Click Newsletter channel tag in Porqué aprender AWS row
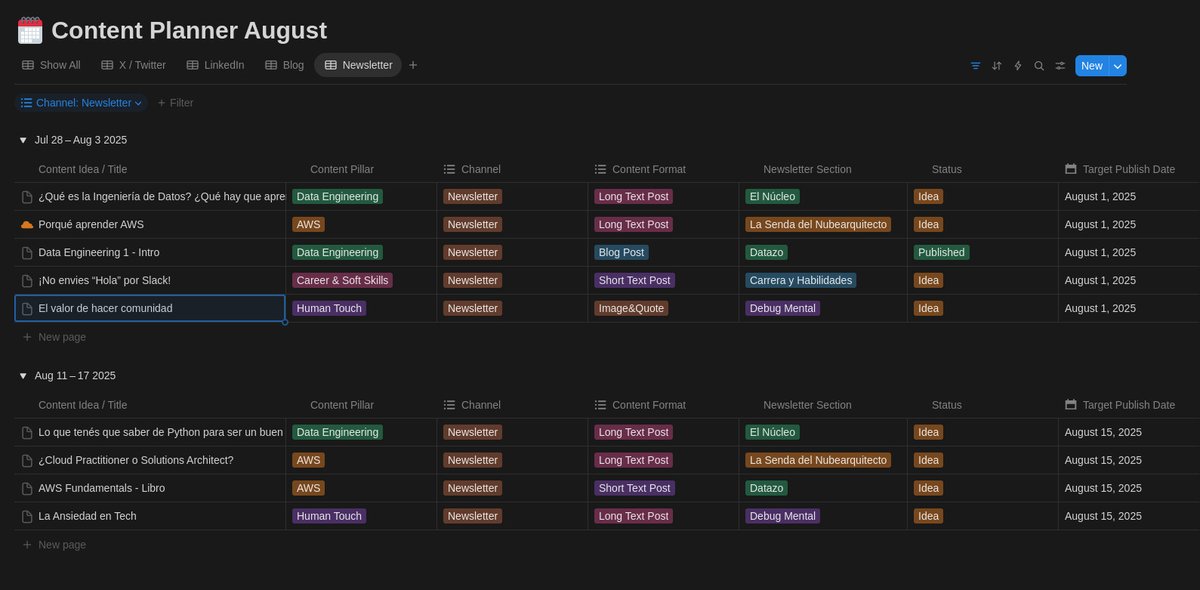Image resolution: width=1200 pixels, height=590 pixels. [473, 225]
